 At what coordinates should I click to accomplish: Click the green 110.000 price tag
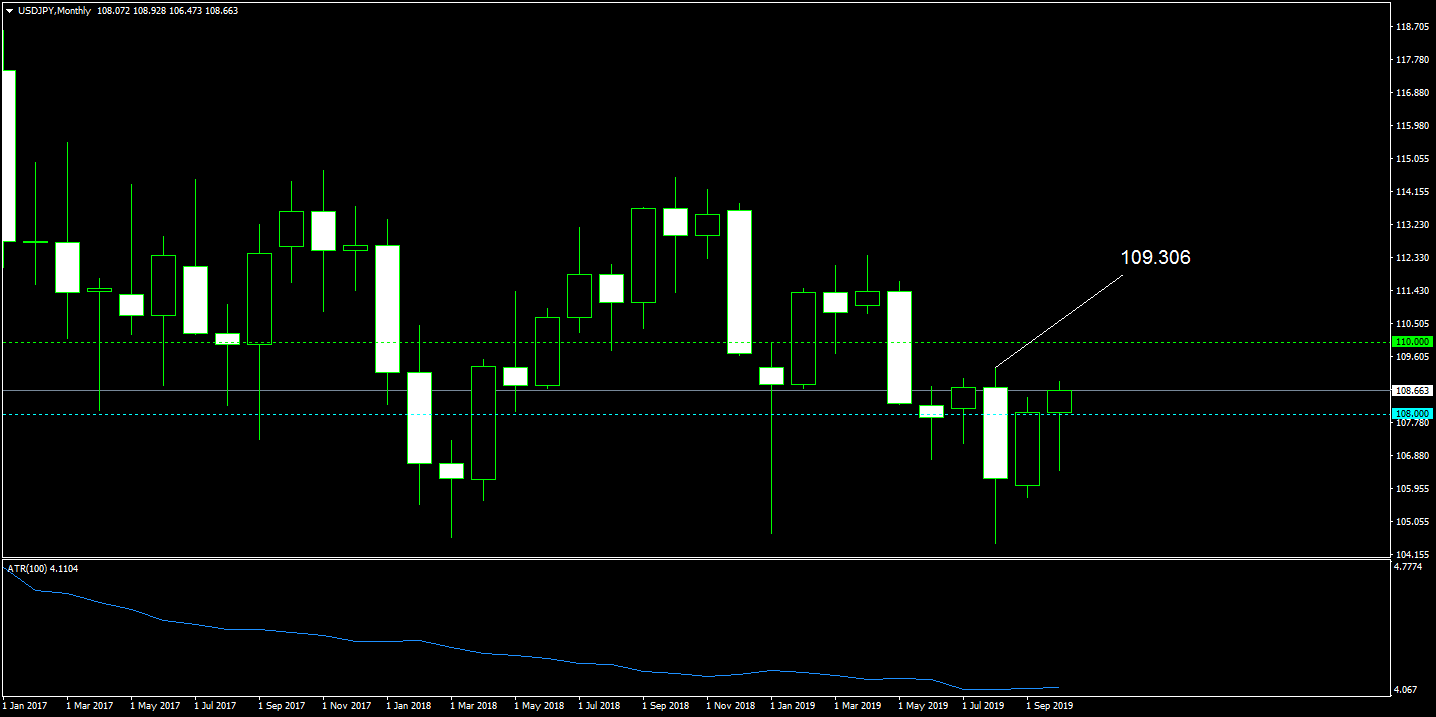pos(1412,342)
